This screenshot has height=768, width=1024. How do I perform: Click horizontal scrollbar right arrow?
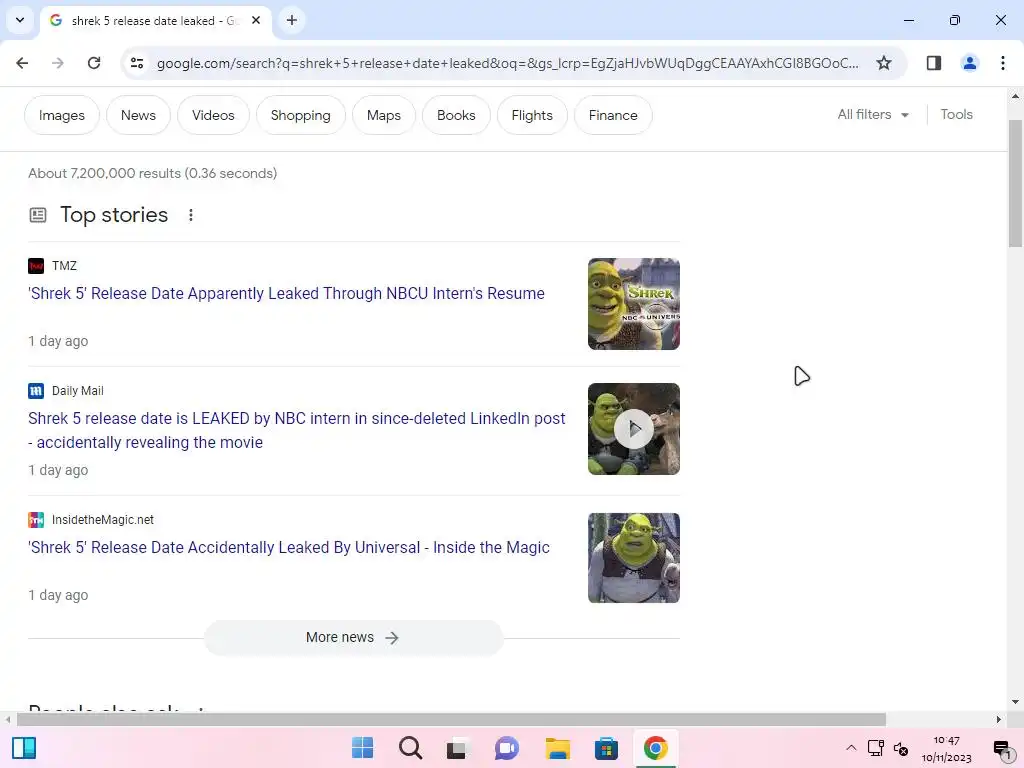[999, 719]
